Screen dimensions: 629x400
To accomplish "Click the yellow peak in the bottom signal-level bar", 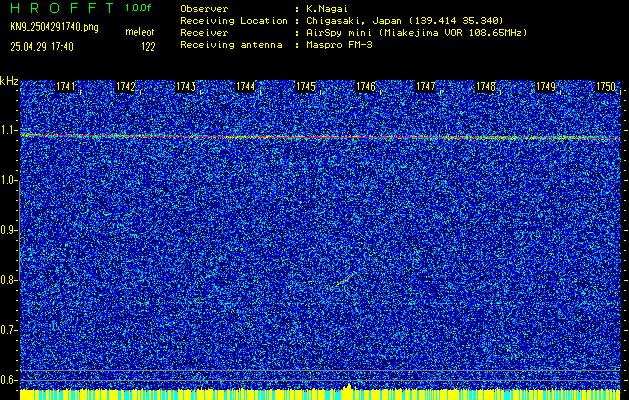I will [x=348, y=387].
